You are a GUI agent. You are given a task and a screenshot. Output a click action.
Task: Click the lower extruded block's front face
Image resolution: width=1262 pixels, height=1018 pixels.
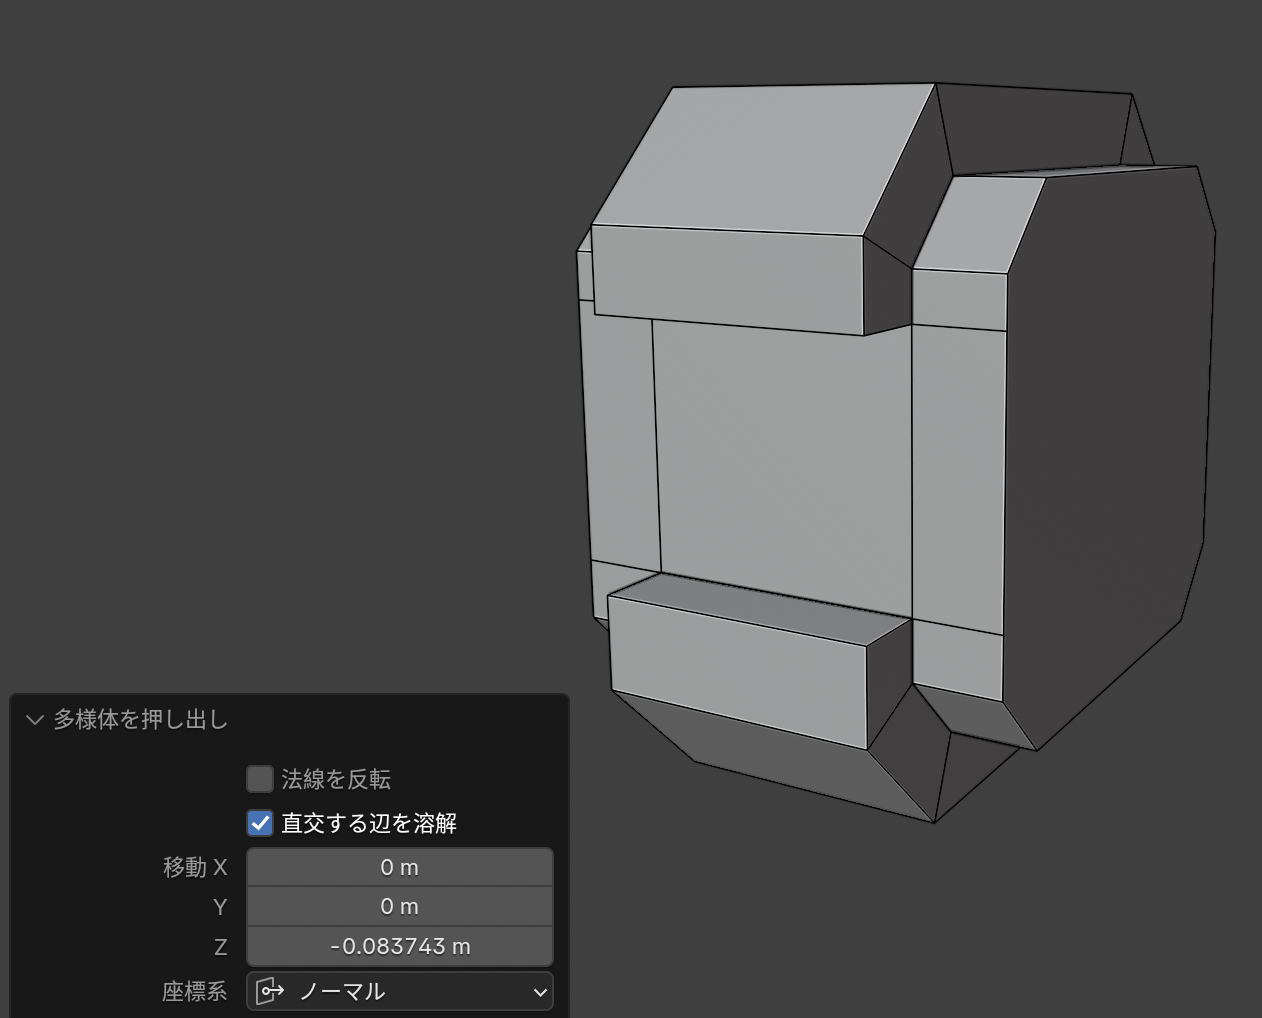click(x=738, y=670)
